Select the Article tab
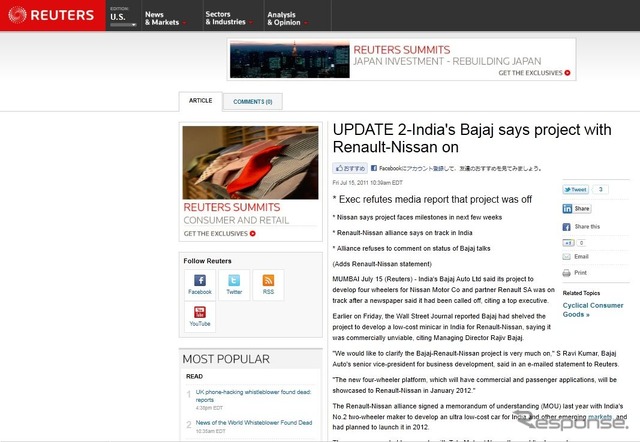Image resolution: width=640 pixels, height=442 pixels. click(200, 101)
